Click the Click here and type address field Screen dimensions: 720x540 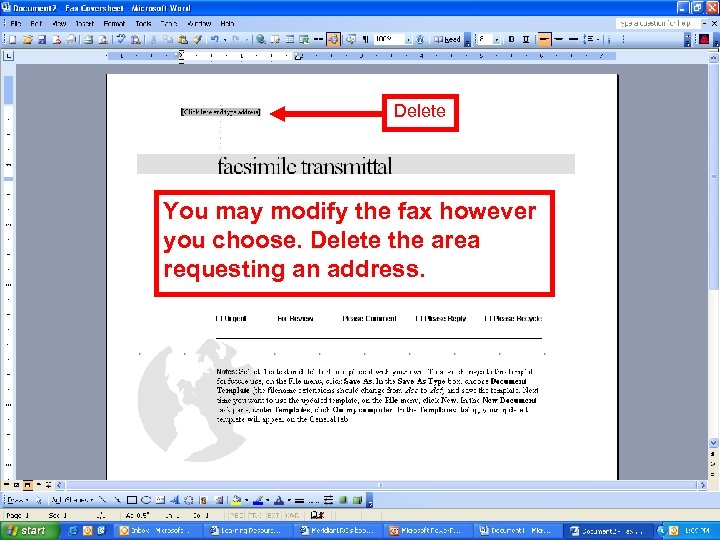(x=220, y=112)
